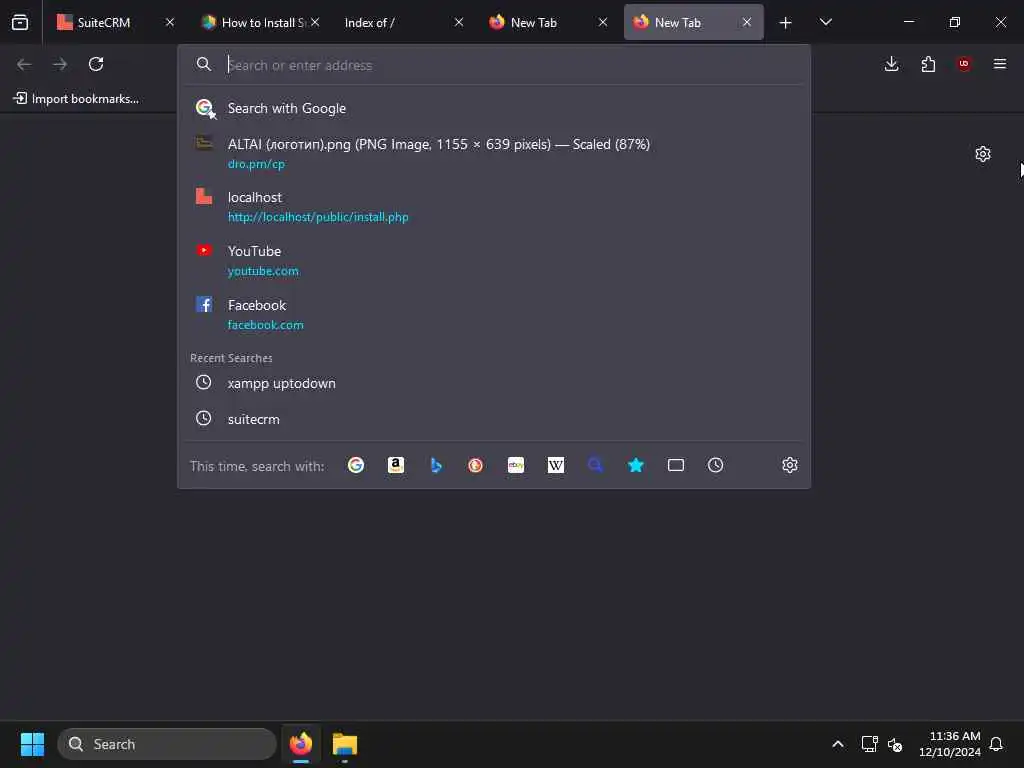
Task: Open the Facebook suggestion
Action: tap(494, 314)
